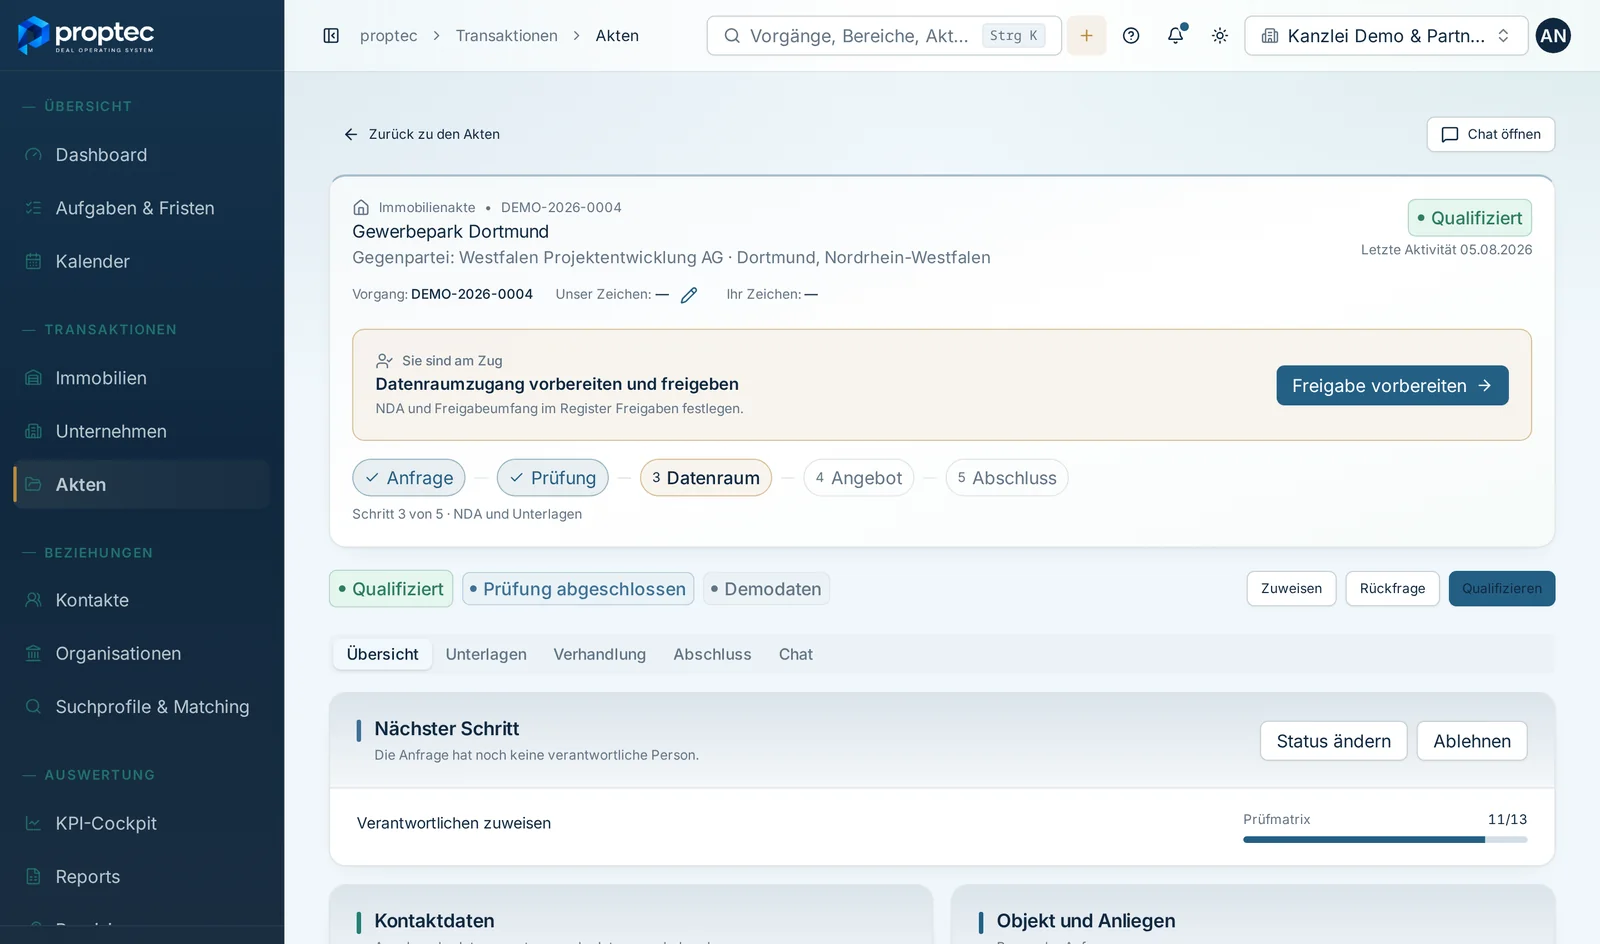
Task: Open Reports in sidebar
Action: (142, 876)
